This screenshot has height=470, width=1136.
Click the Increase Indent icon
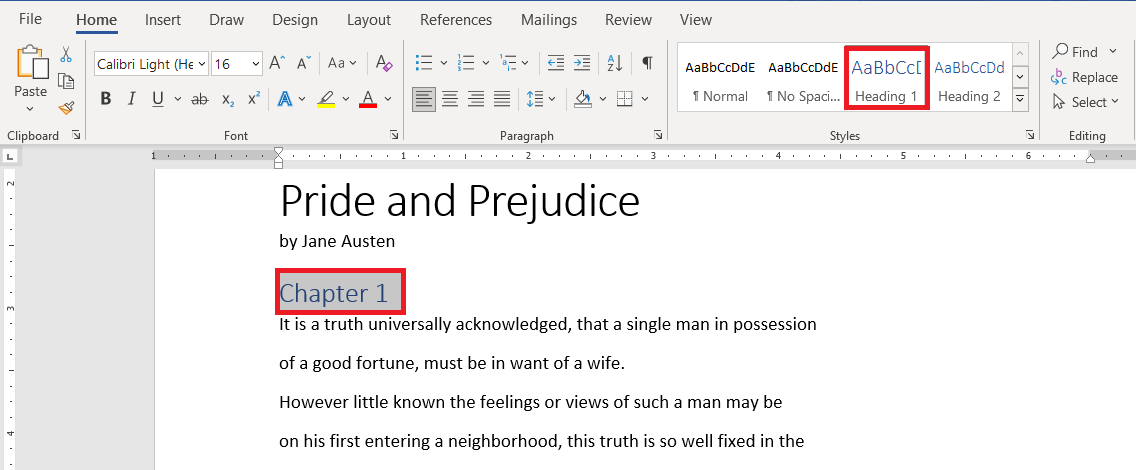click(x=582, y=63)
